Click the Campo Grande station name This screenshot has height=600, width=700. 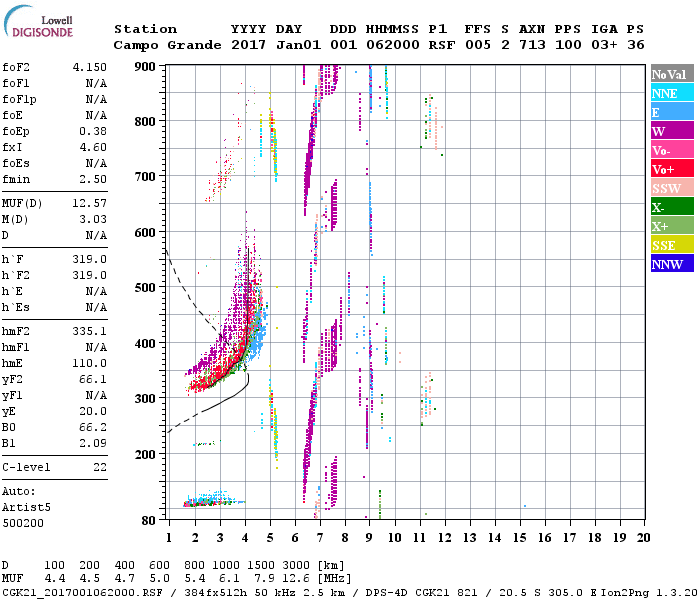pos(167,45)
